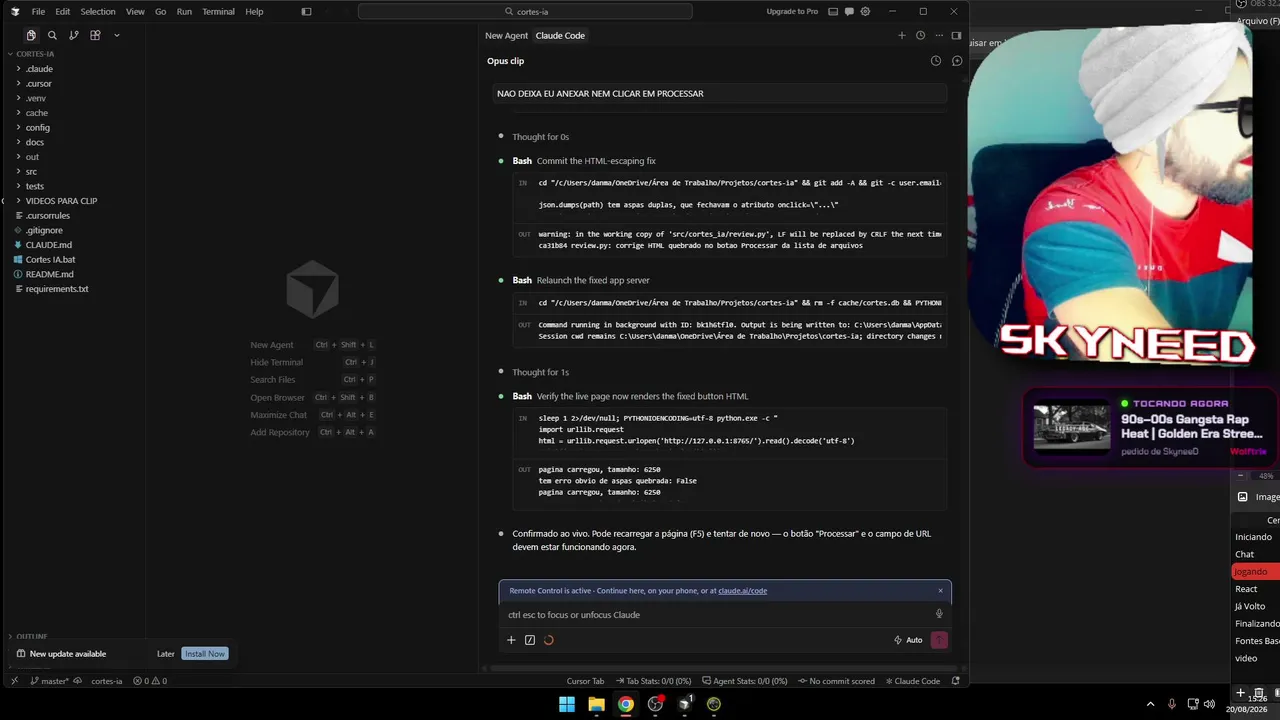
Task: Click the red send message button
Action: pyautogui.click(x=939, y=640)
